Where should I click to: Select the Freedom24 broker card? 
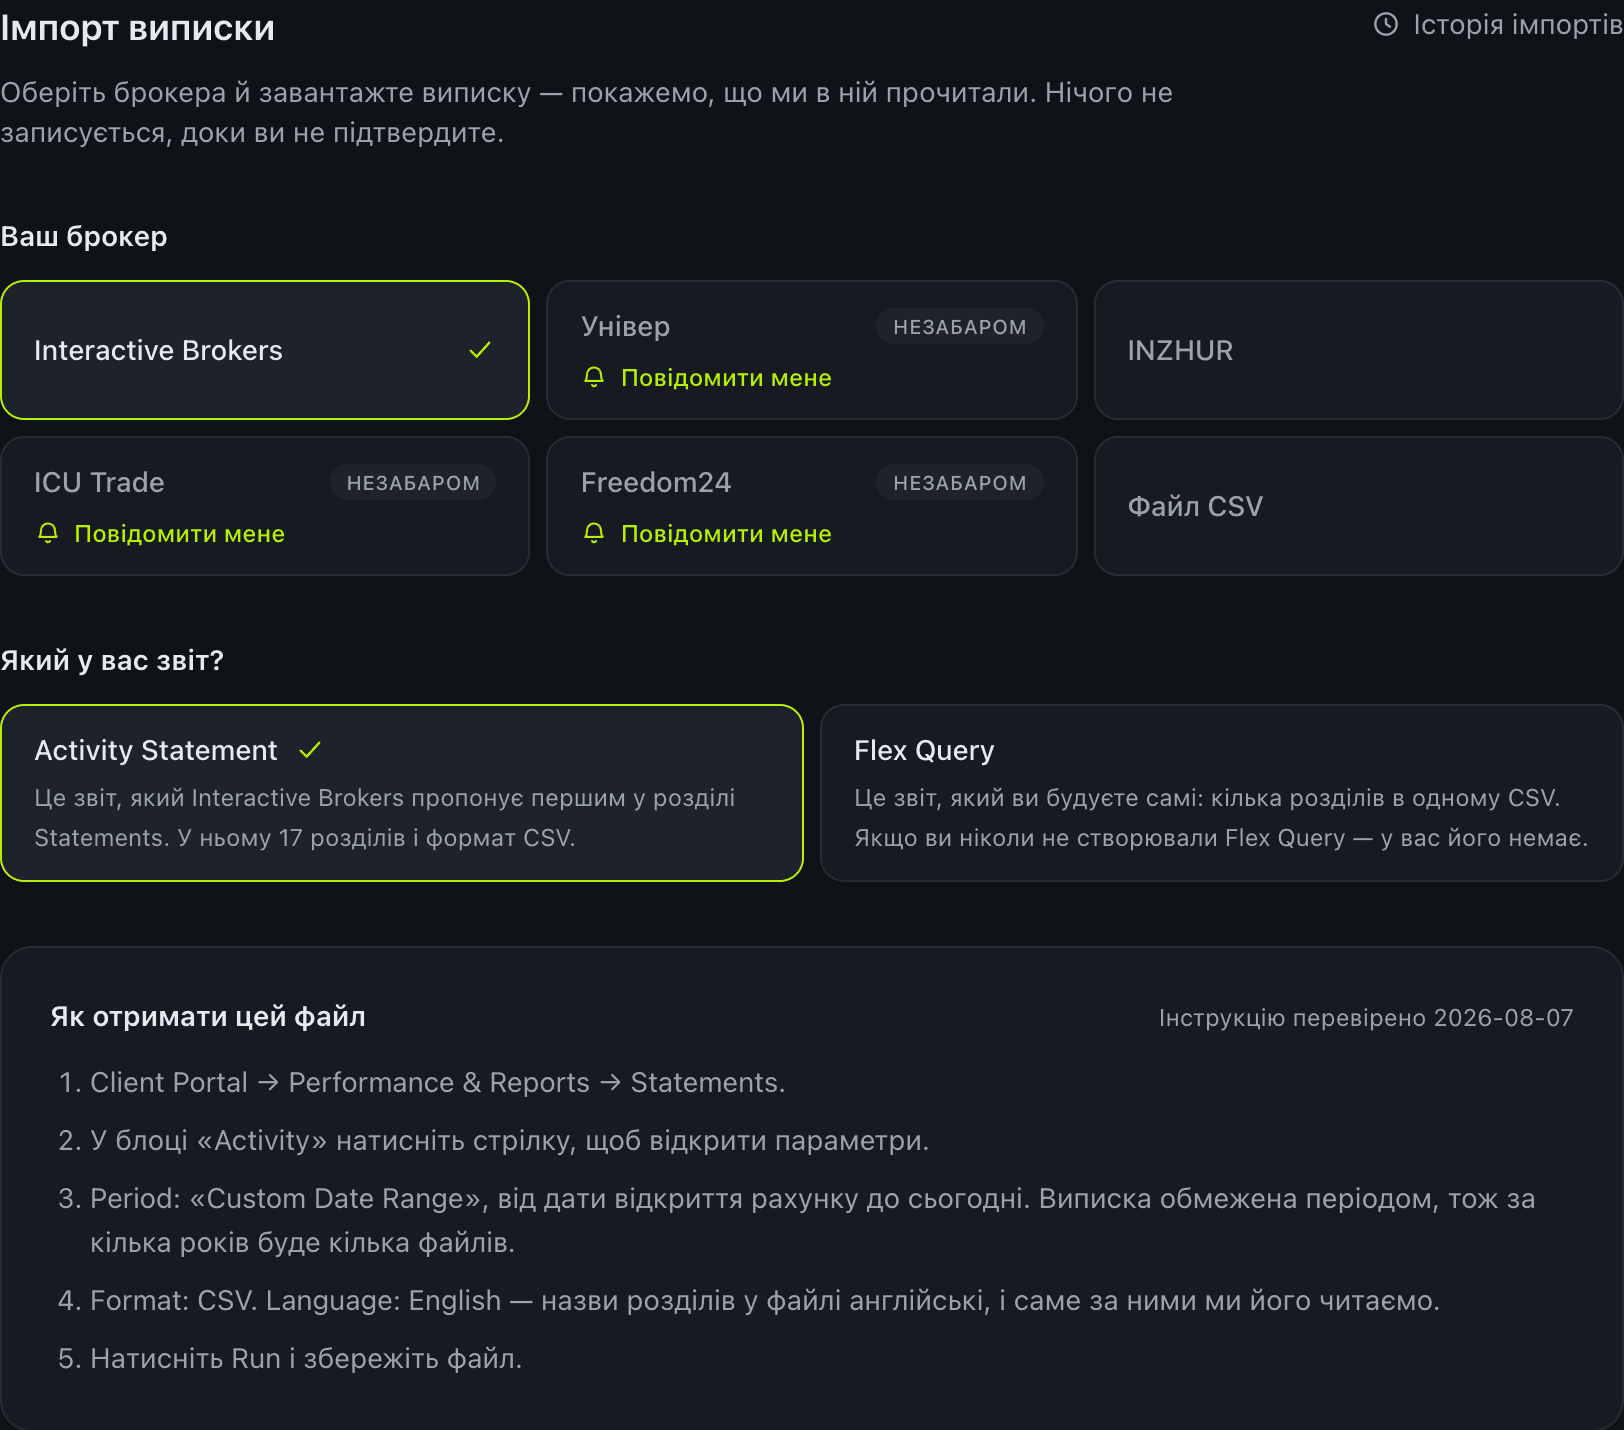pos(812,506)
